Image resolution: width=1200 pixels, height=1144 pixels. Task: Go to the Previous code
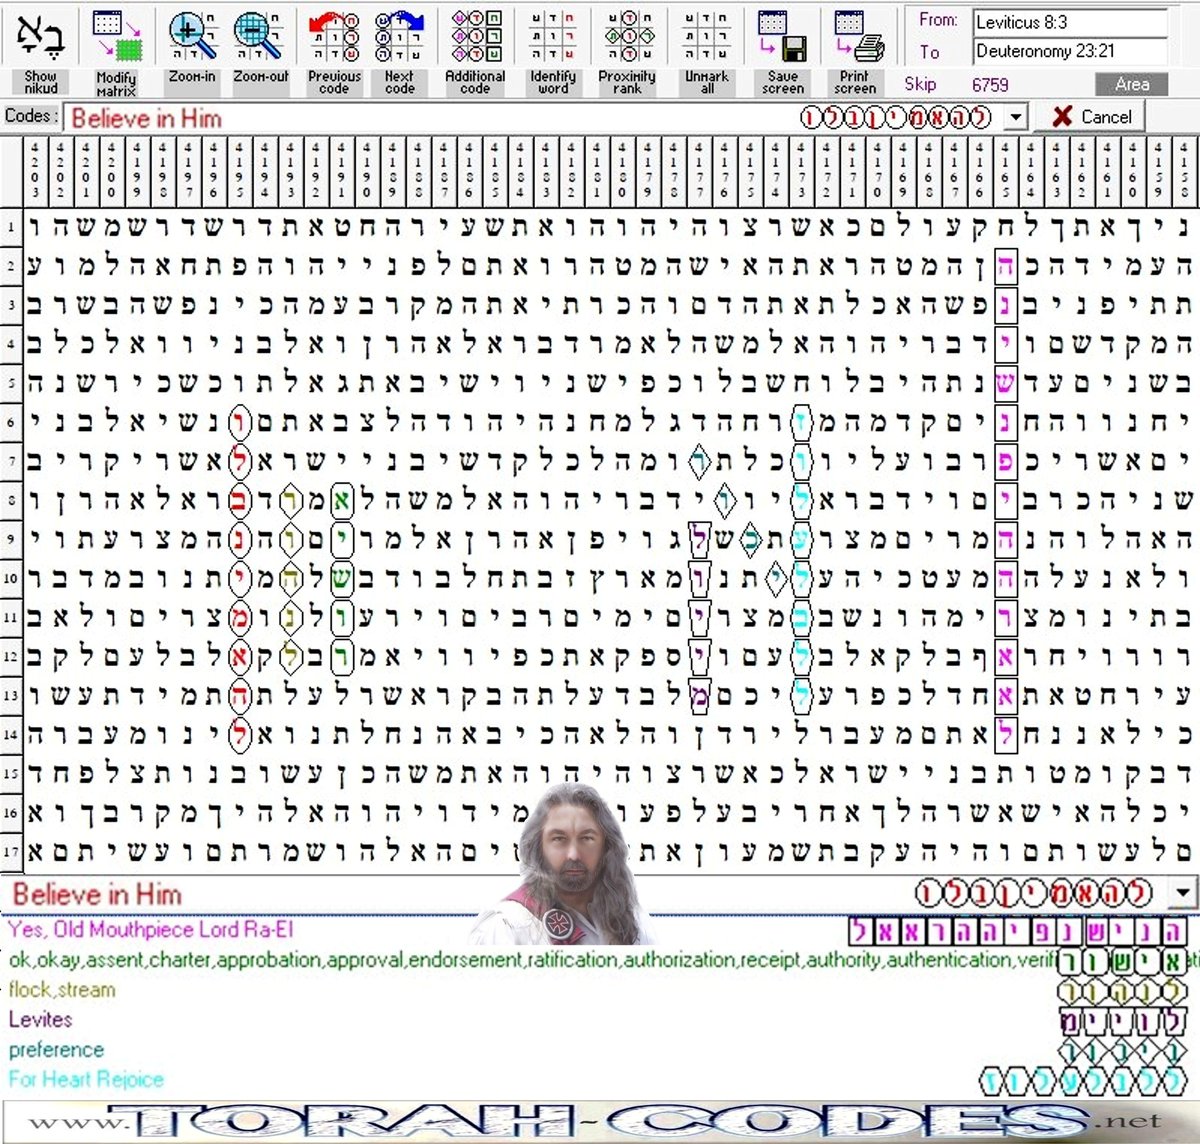click(x=333, y=45)
